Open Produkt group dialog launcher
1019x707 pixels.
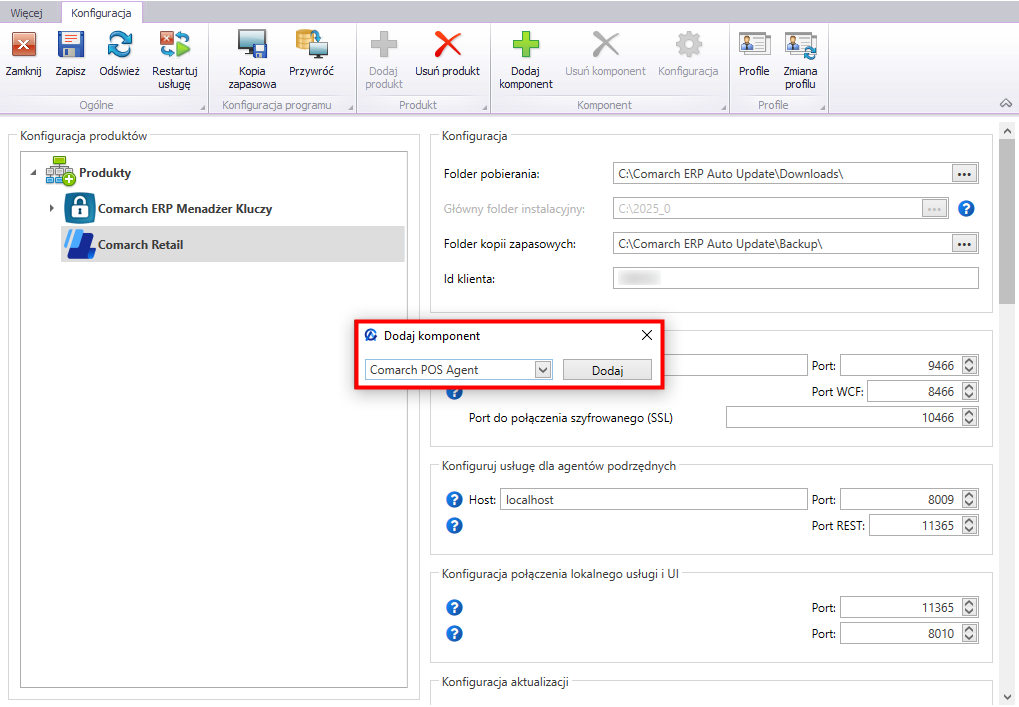(485, 107)
